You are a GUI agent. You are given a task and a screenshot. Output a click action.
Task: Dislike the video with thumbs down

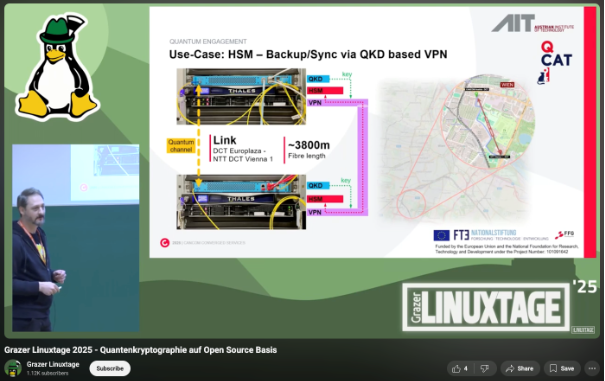coord(485,369)
